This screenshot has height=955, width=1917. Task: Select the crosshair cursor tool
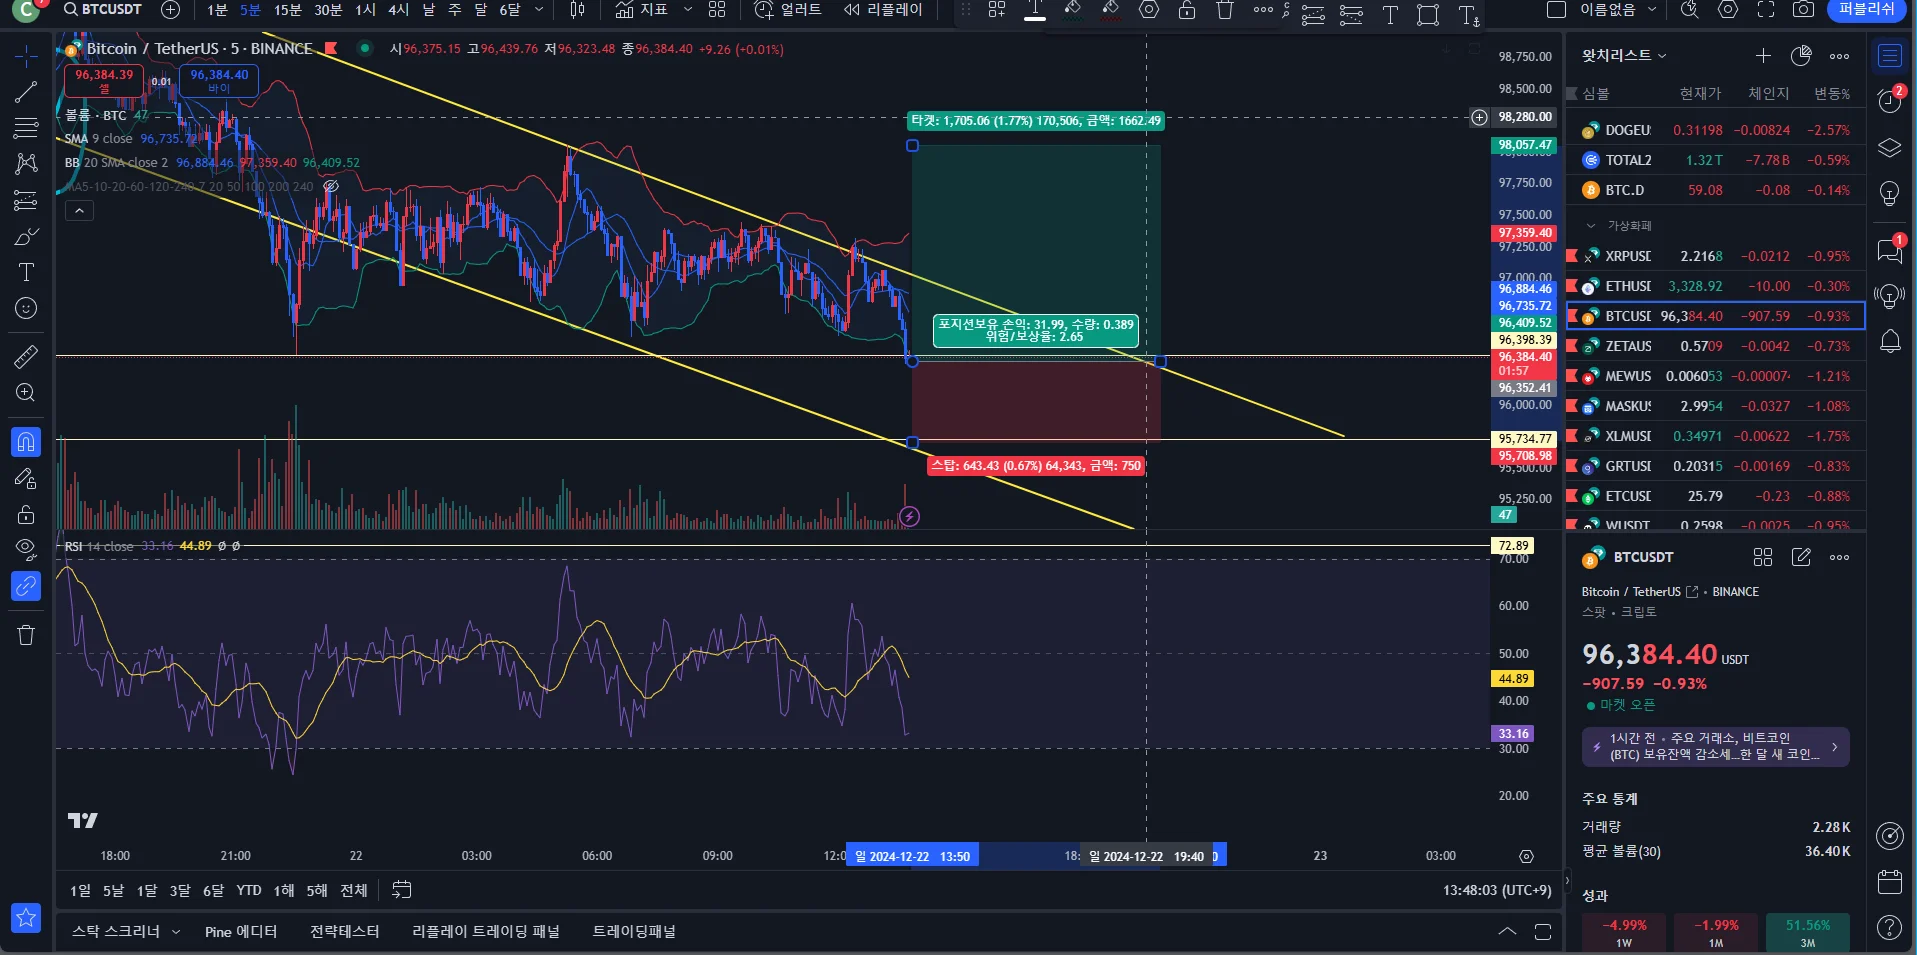point(26,56)
